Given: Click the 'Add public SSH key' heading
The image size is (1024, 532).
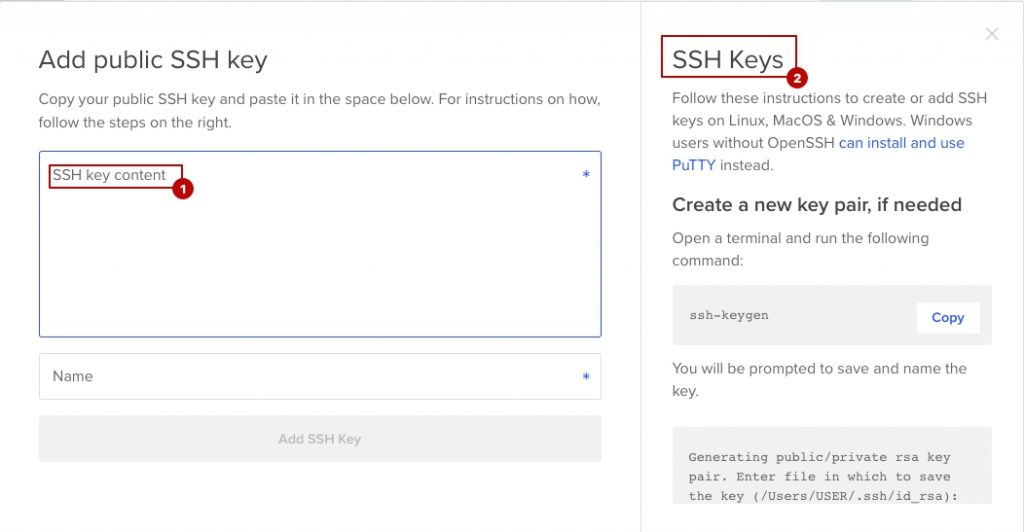Looking at the screenshot, I should (x=153, y=59).
